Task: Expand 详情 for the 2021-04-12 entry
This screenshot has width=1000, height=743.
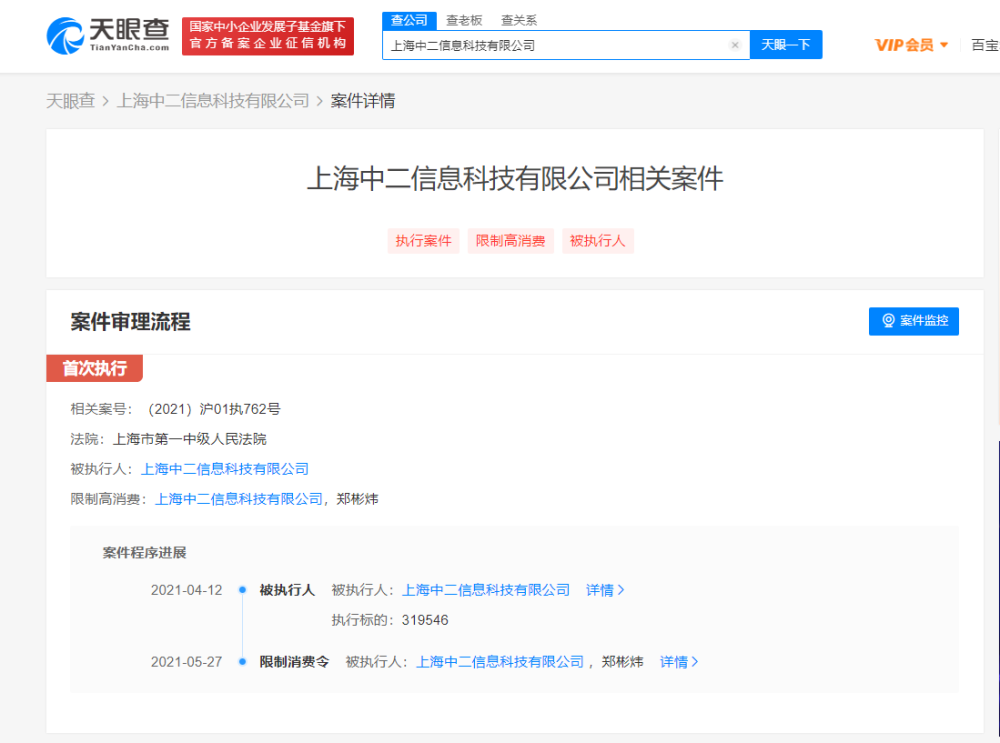Action: pyautogui.click(x=605, y=591)
